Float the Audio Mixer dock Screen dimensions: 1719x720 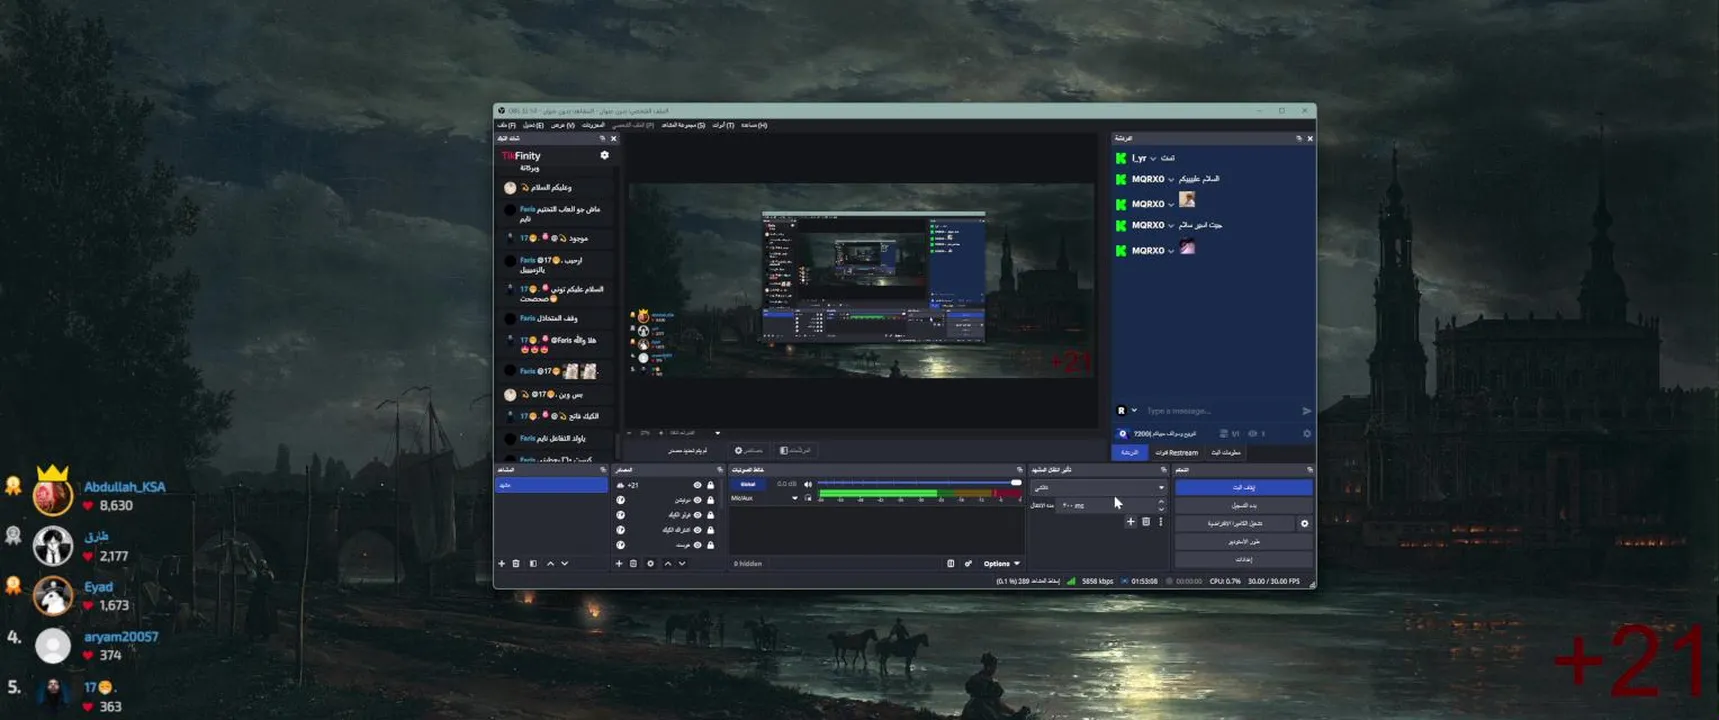coord(1020,470)
